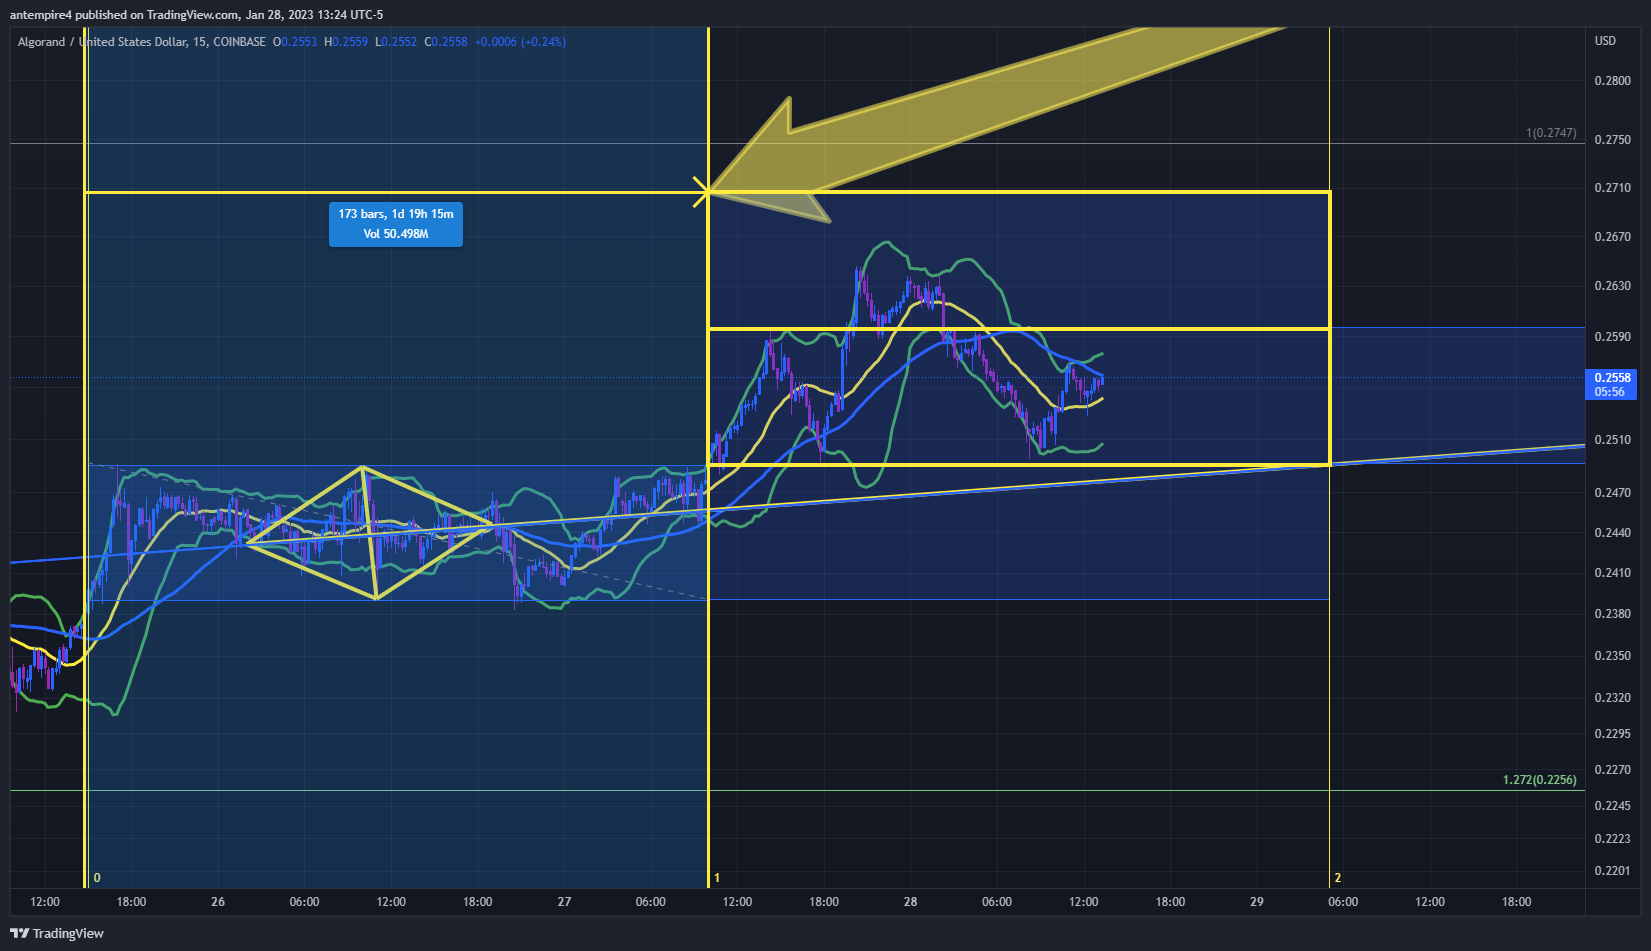Click the 0.2410 price axis label
The image size is (1651, 951).
pyautogui.click(x=1612, y=574)
